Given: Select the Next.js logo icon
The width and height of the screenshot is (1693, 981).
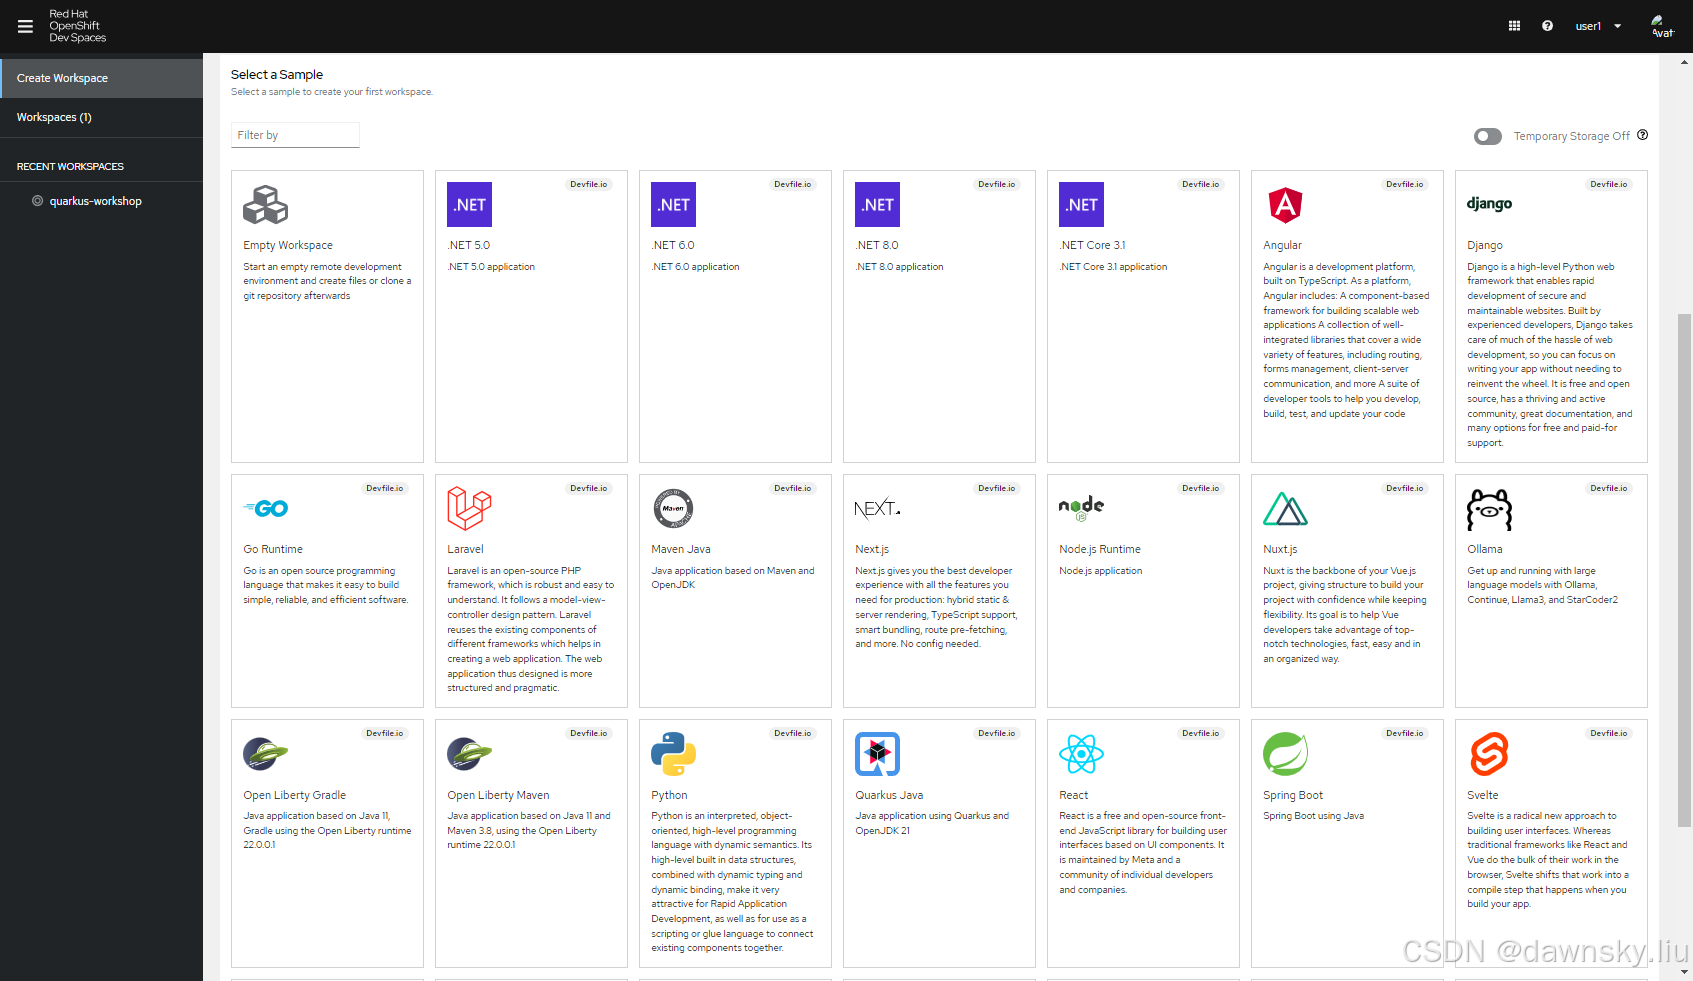Looking at the screenshot, I should coord(877,509).
